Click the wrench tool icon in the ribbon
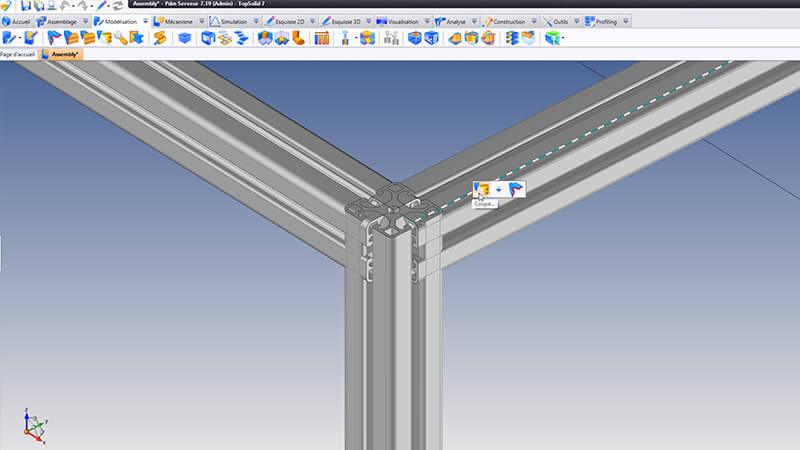This screenshot has height=450, width=800. tap(120, 38)
